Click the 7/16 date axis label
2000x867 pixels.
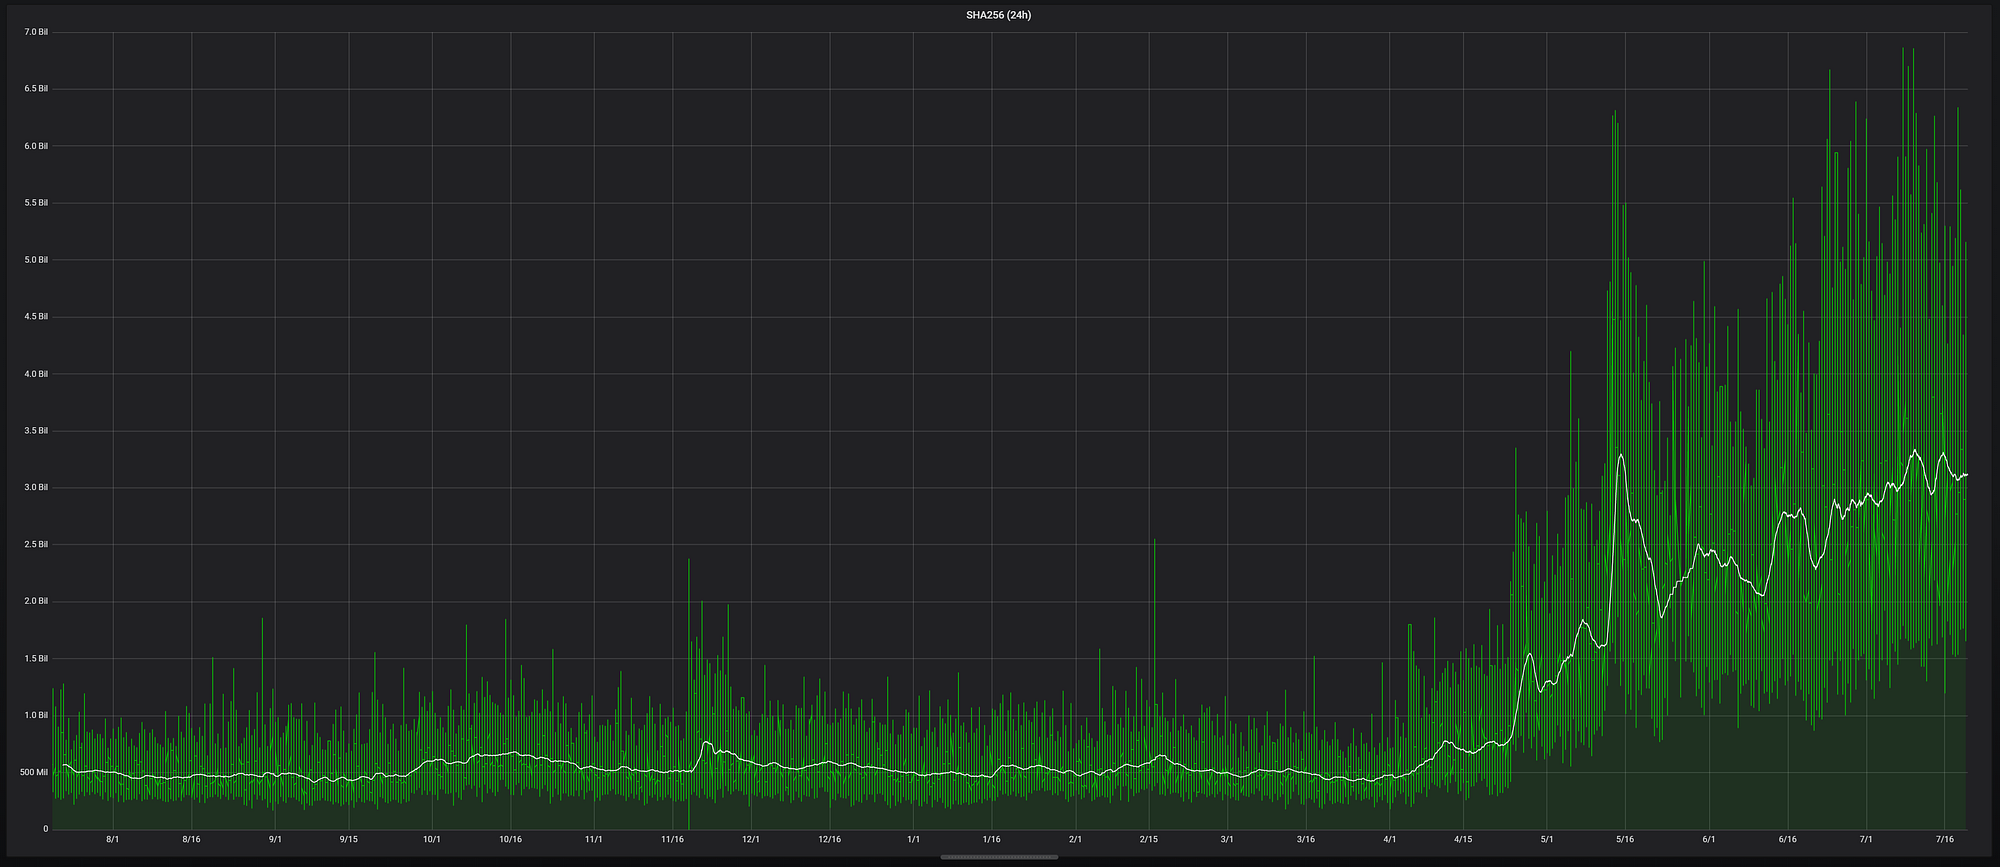point(1945,839)
